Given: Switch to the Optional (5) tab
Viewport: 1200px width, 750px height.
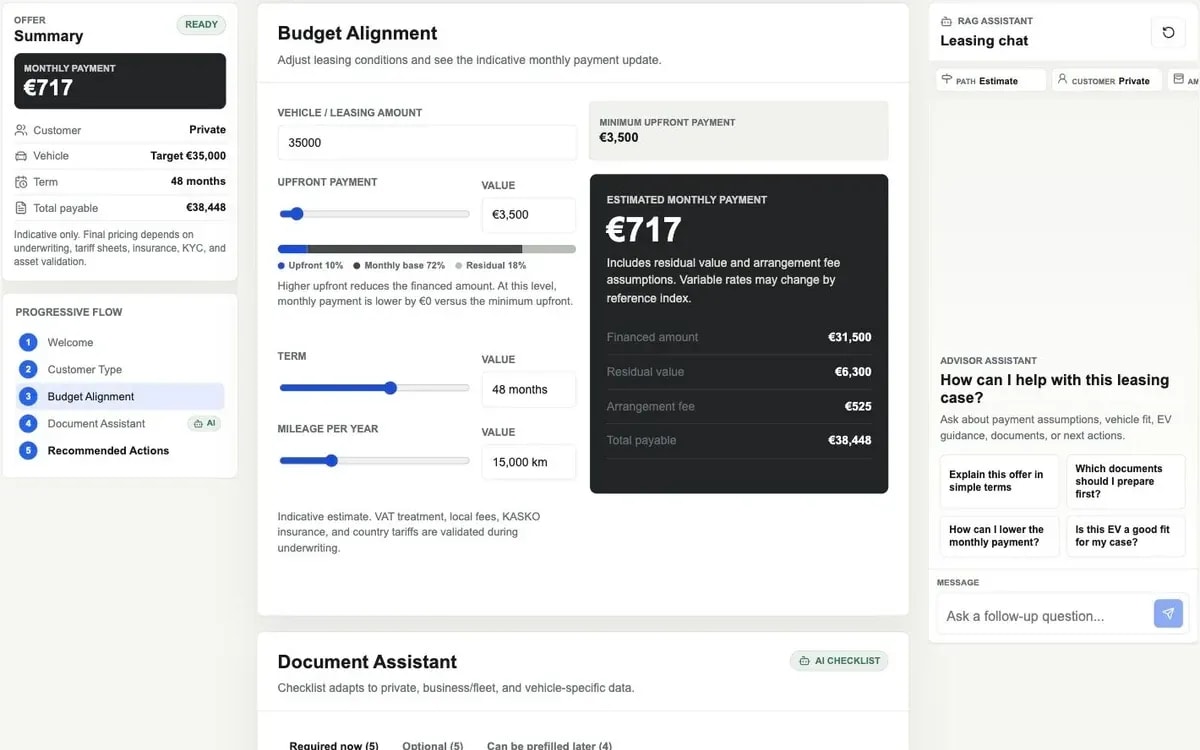Looking at the screenshot, I should click(432, 745).
